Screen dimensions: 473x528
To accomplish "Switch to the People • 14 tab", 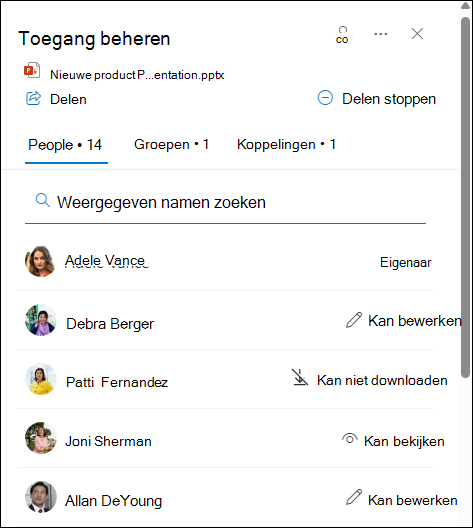I will [65, 145].
